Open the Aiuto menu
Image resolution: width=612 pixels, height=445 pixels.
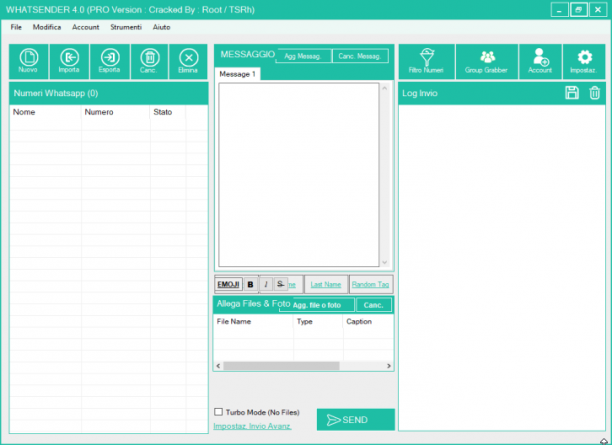click(162, 27)
